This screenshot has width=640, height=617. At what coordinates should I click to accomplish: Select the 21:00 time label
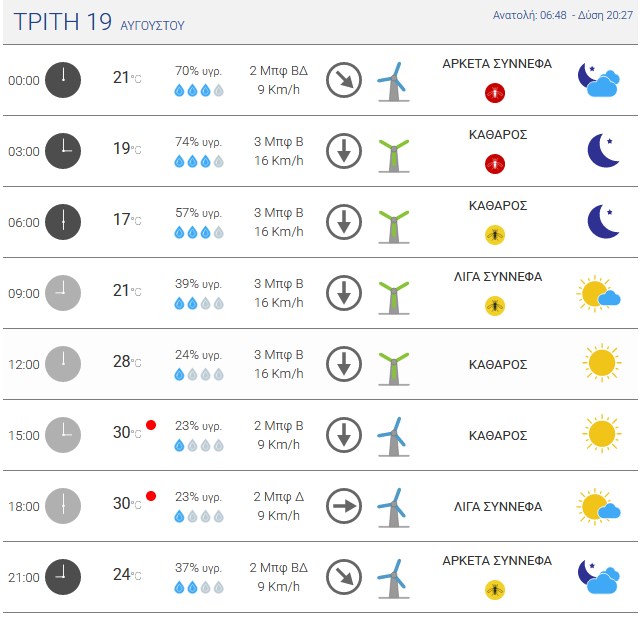(24, 577)
